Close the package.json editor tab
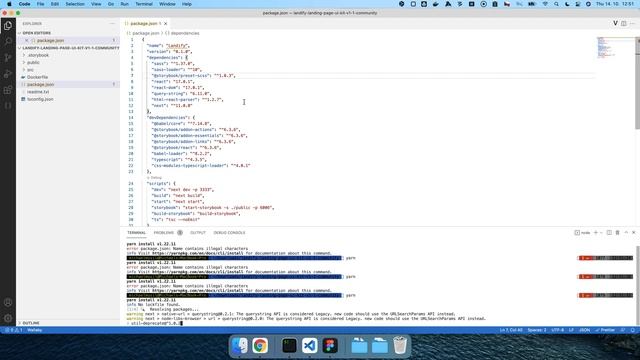Screen dimensions: 640x360 click(165, 24)
